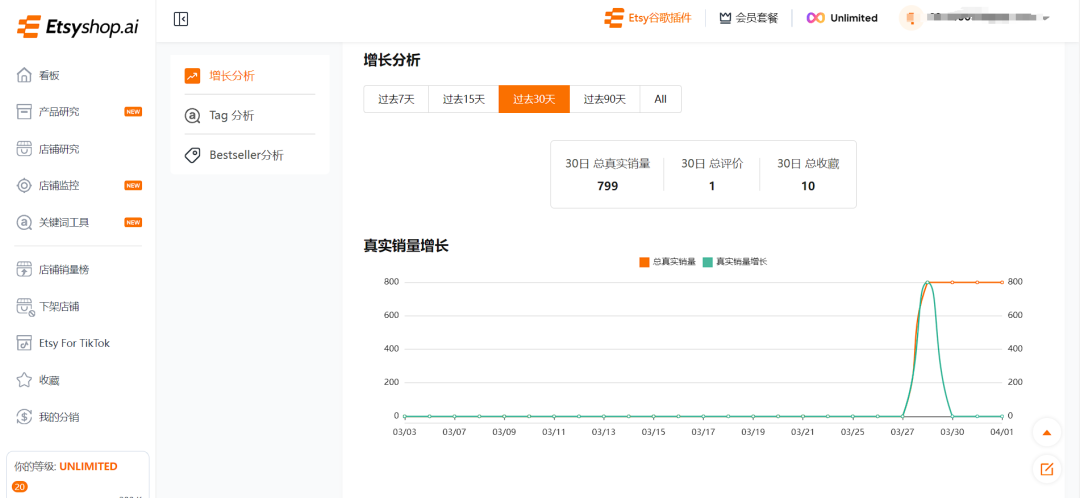Open Etsy For TikTok link text

pos(74,343)
